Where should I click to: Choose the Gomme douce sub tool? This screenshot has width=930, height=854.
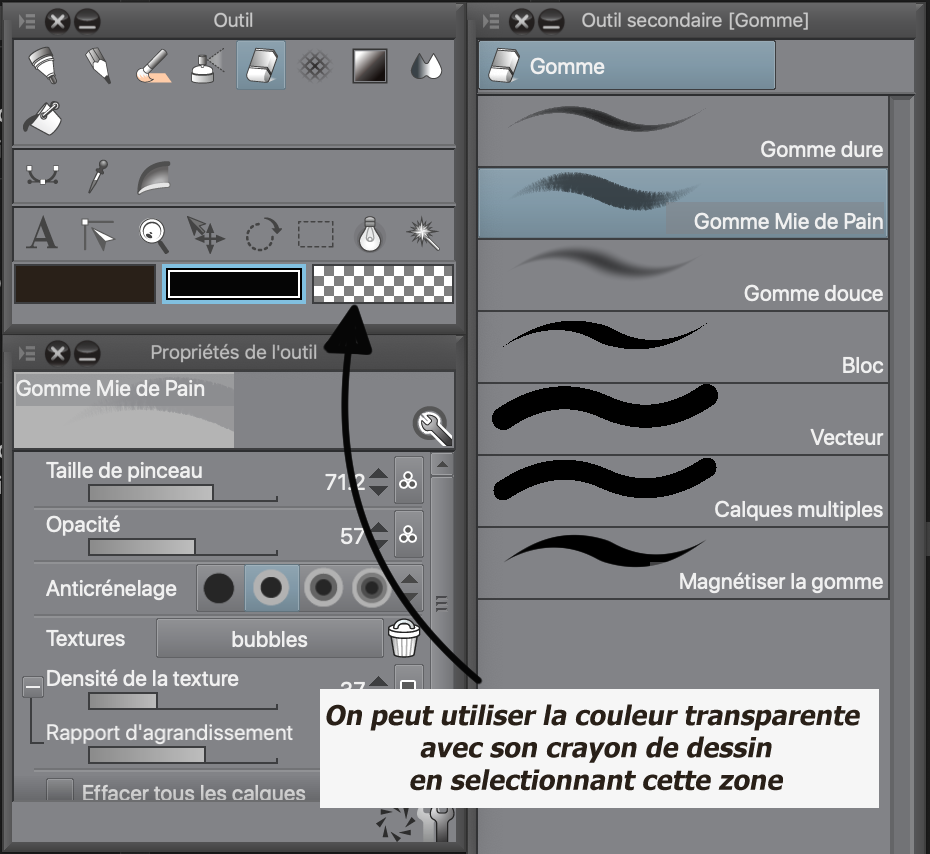click(682, 274)
